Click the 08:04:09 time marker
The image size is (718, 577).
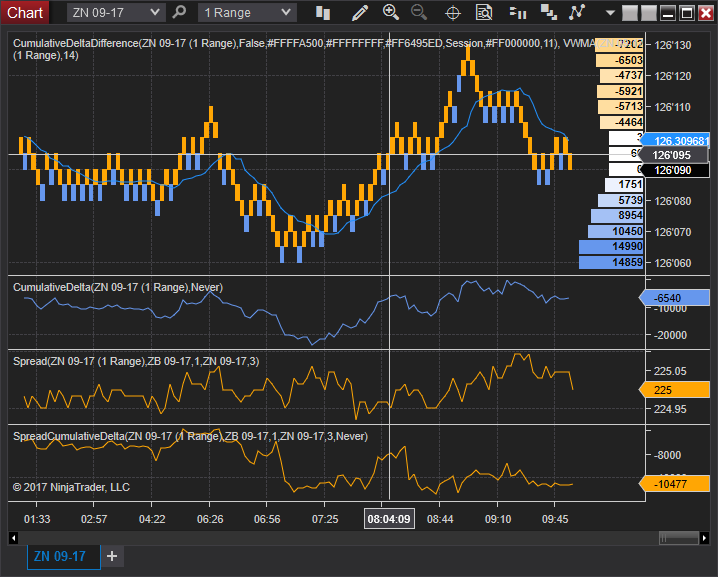click(x=389, y=519)
